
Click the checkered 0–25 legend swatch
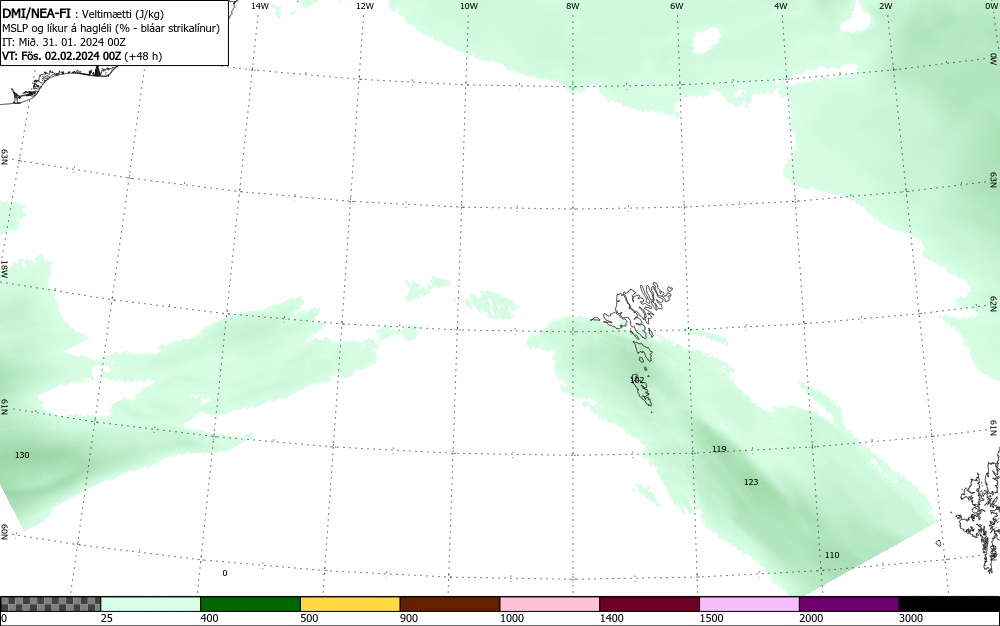pyautogui.click(x=51, y=604)
